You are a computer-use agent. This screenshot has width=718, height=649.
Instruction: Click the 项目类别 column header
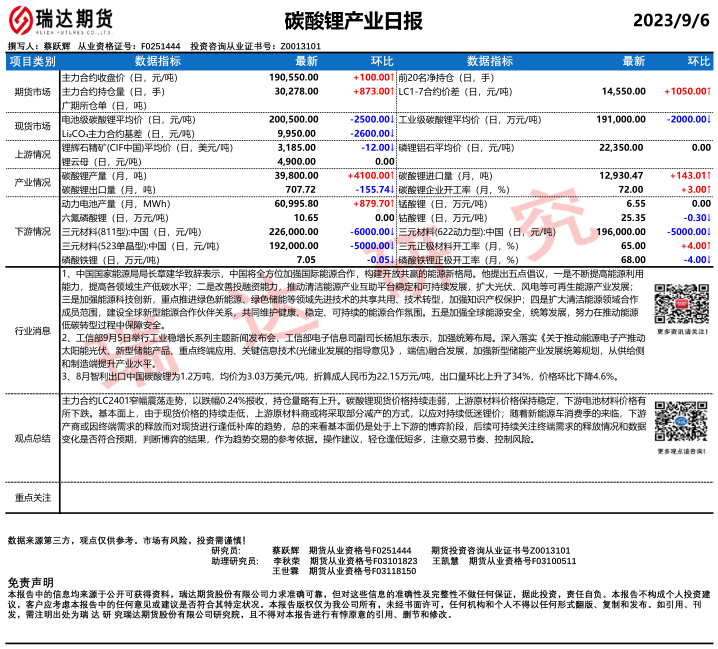pyautogui.click(x=33, y=61)
